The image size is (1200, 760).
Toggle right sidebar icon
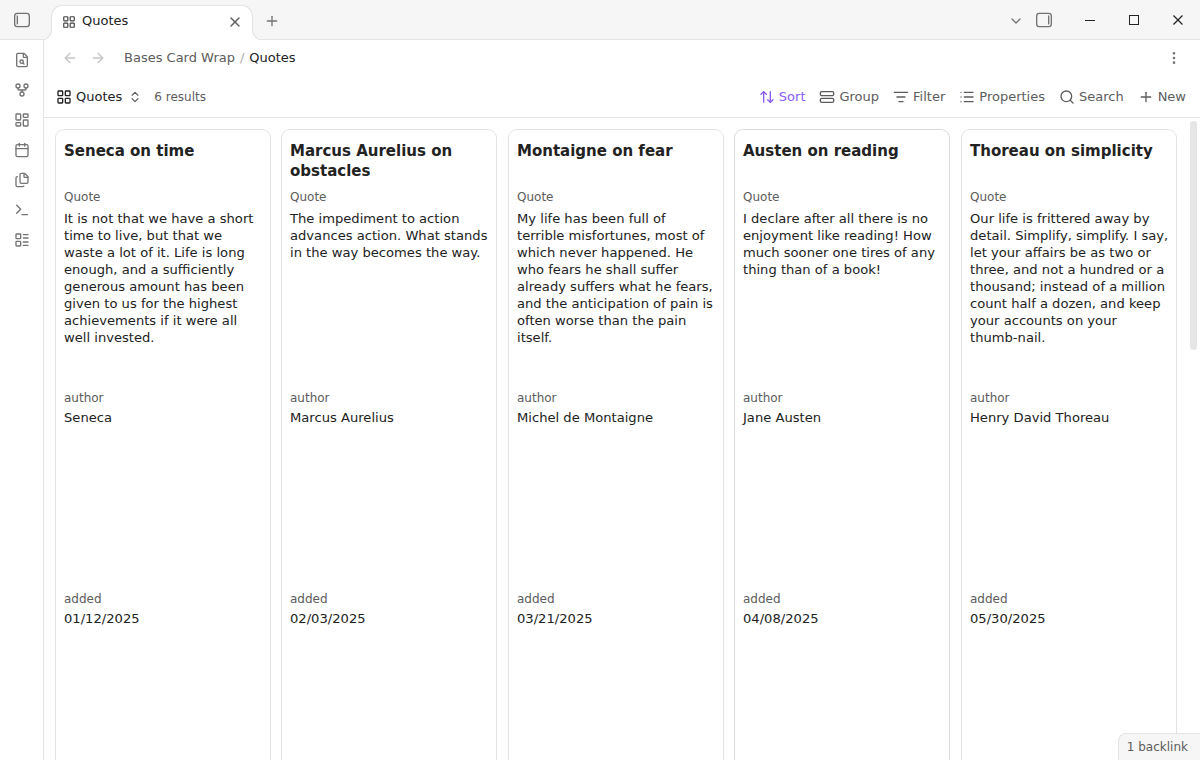[1044, 20]
